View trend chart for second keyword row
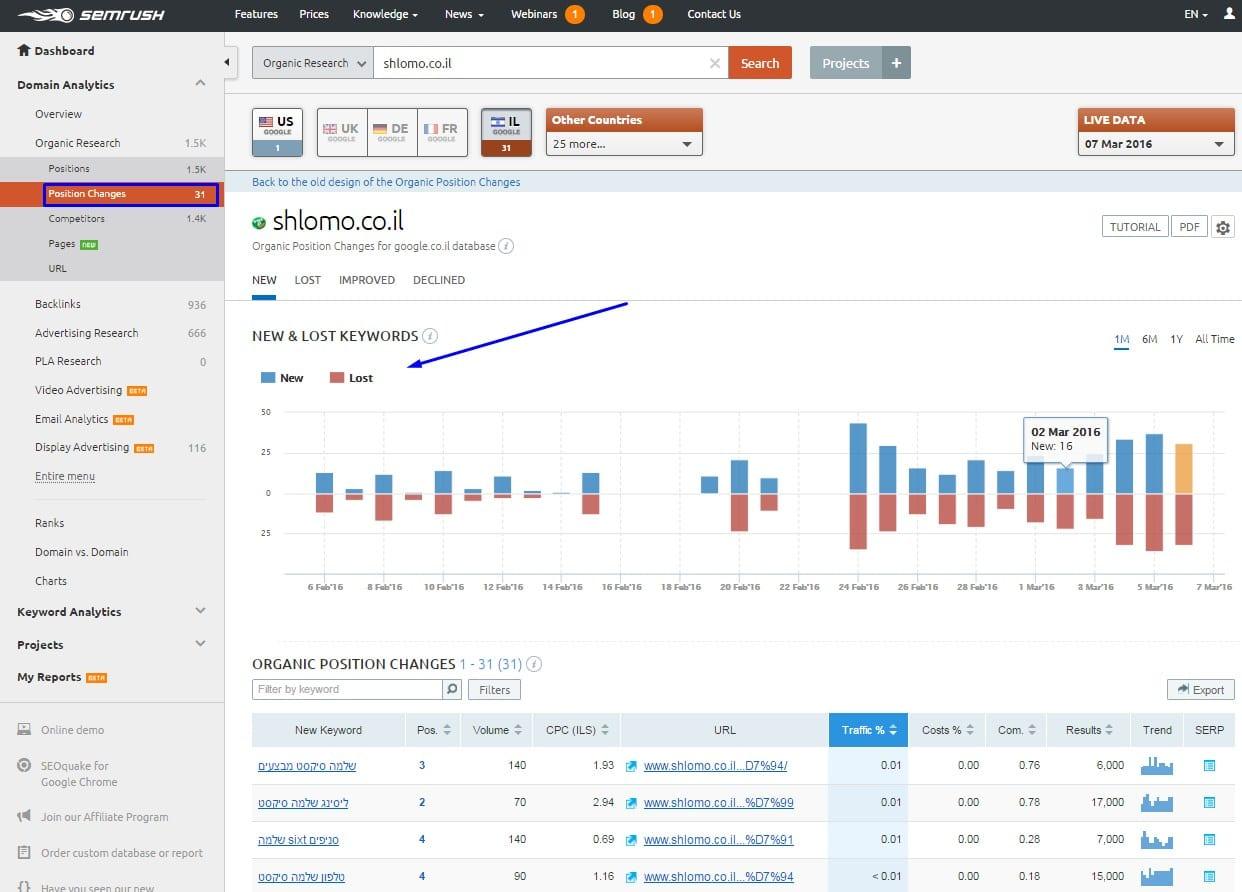This screenshot has height=892, width=1242. click(1156, 803)
